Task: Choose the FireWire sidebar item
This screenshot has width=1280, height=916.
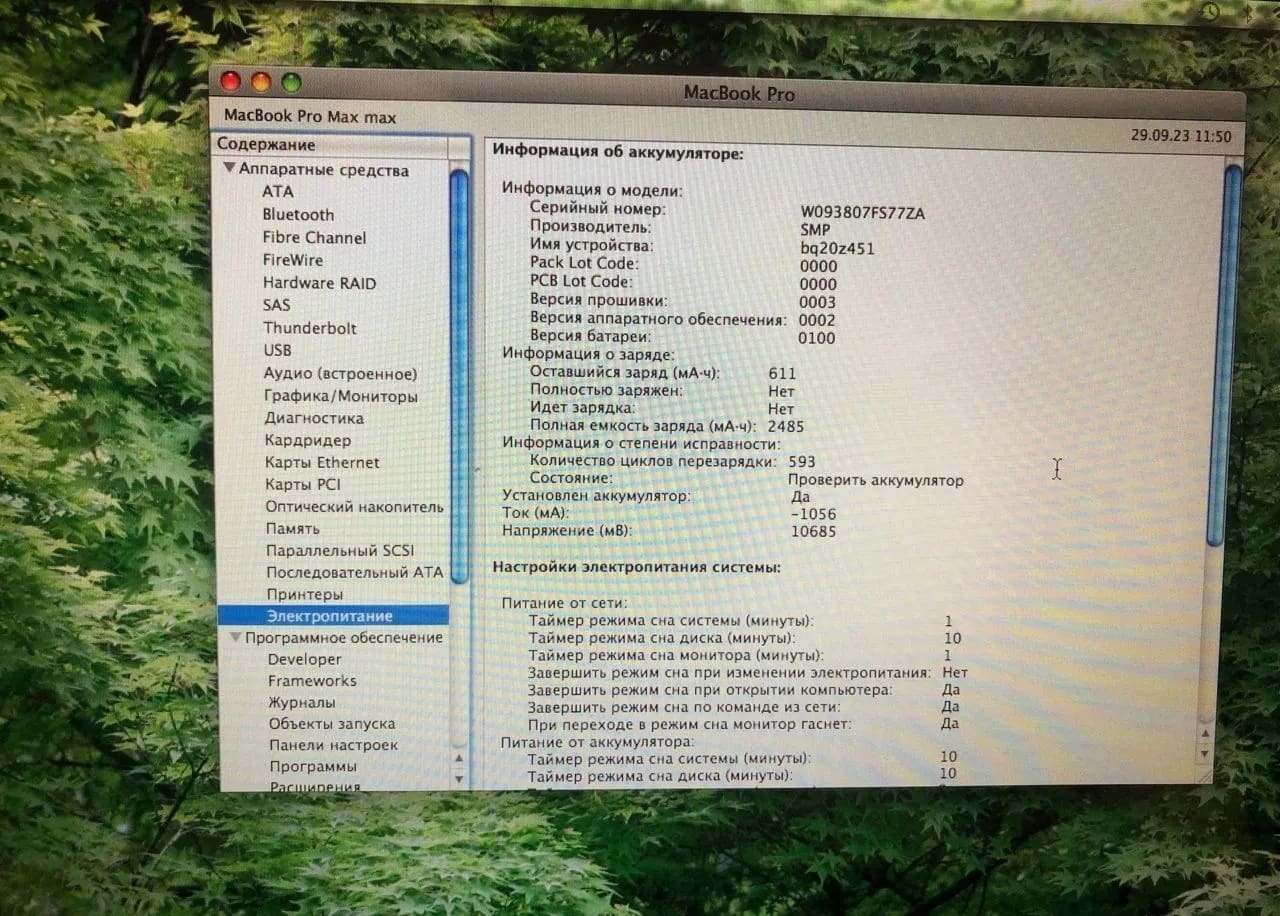Action: (293, 260)
